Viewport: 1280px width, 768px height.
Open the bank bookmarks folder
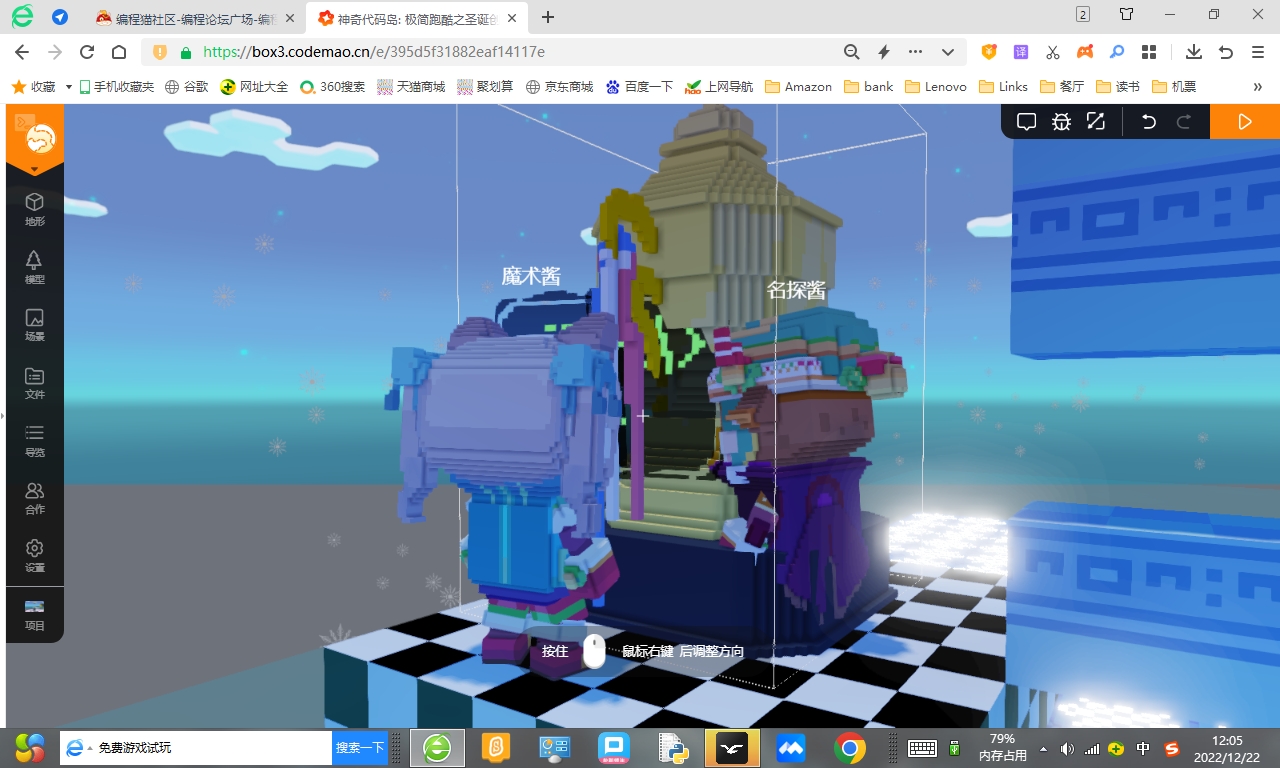[869, 87]
